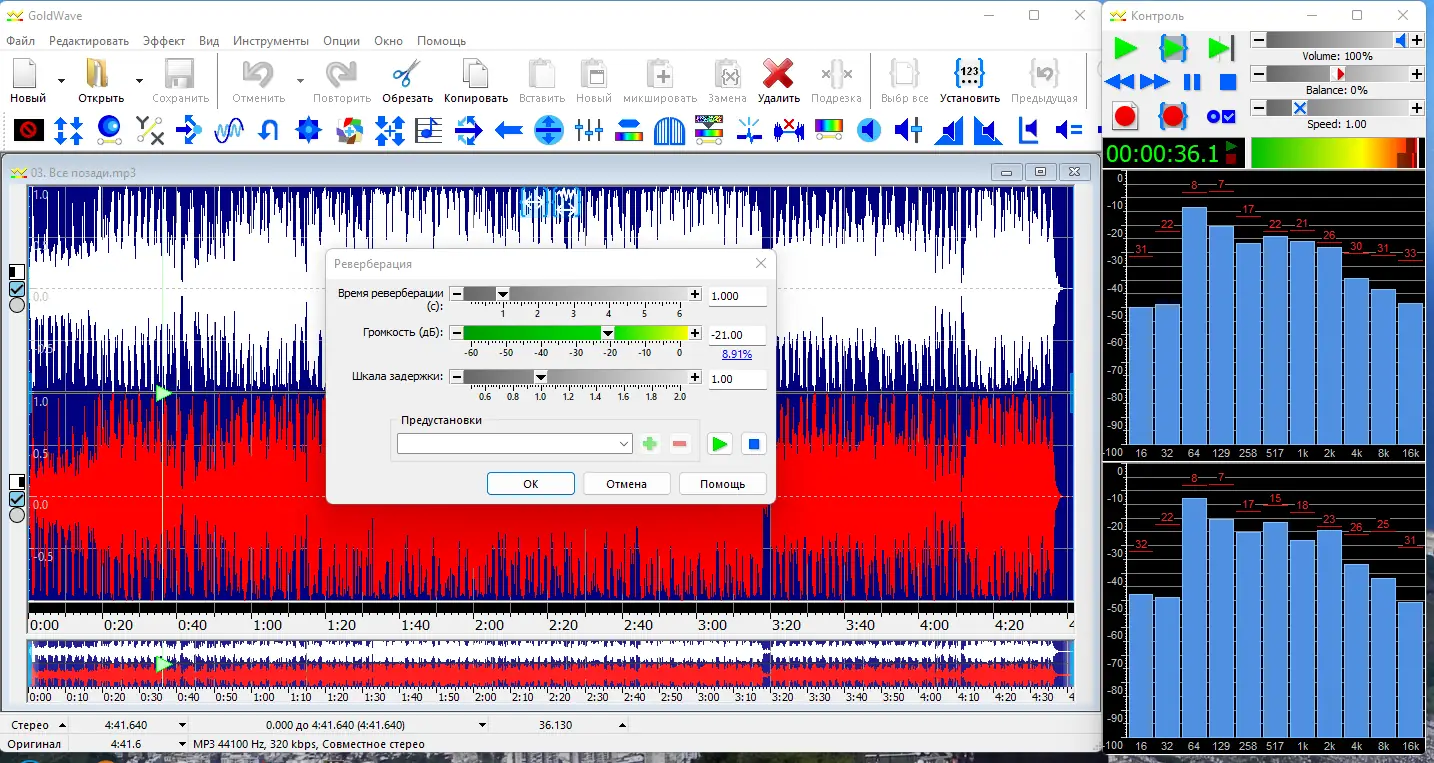
Task: Click the 8.91% link under volume field
Action: 737,354
